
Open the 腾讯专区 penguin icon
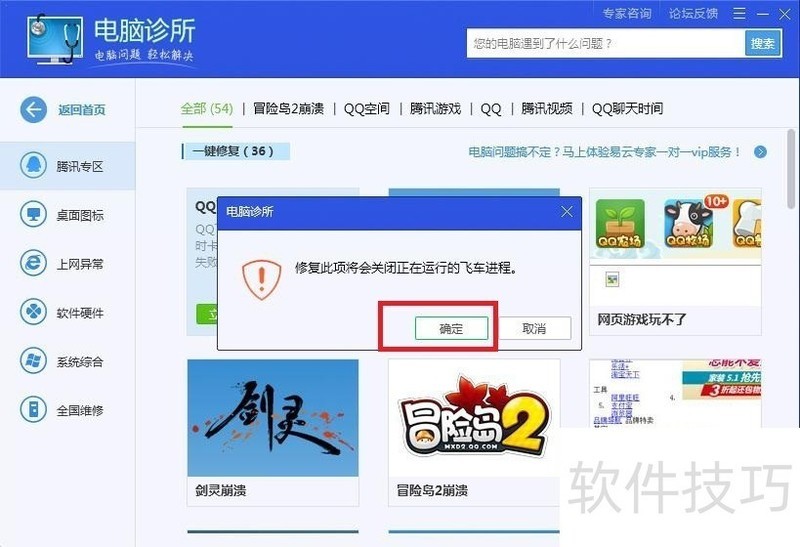[34, 166]
